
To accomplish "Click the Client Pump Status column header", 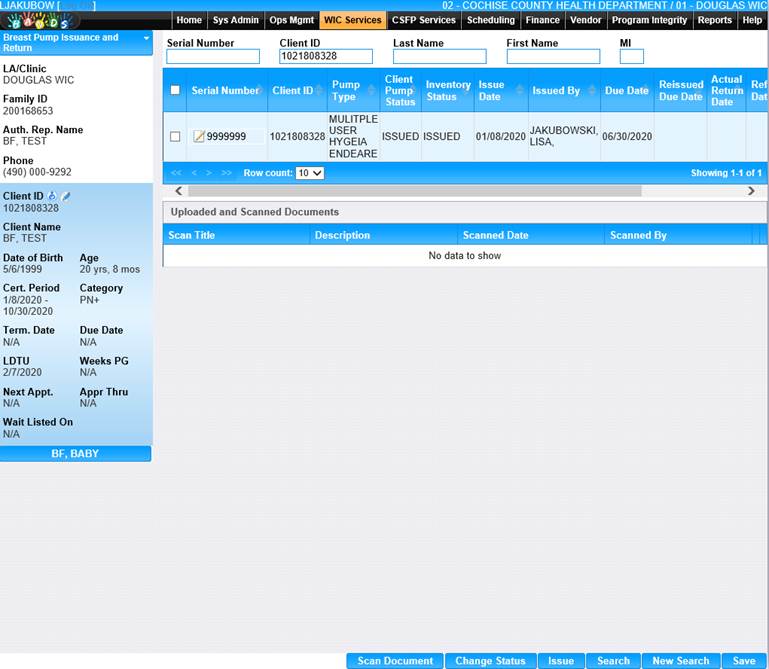I will pyautogui.click(x=400, y=90).
